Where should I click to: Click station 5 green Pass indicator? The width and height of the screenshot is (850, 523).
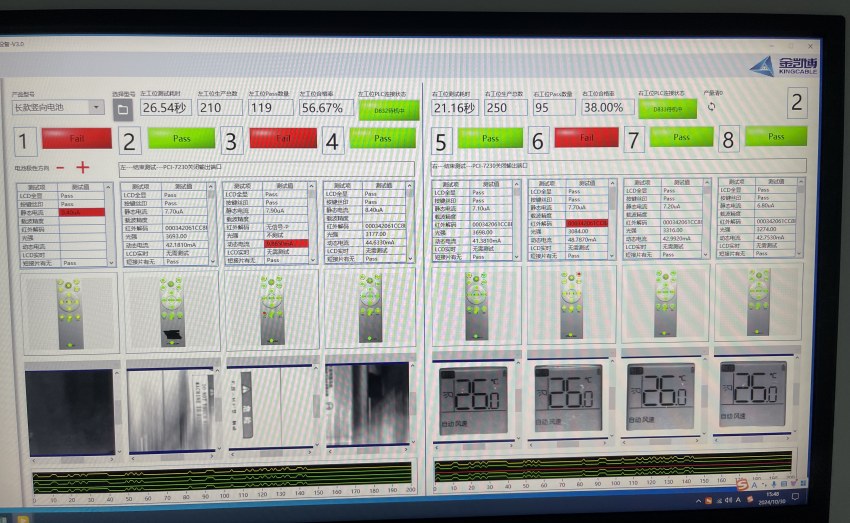(x=490, y=138)
